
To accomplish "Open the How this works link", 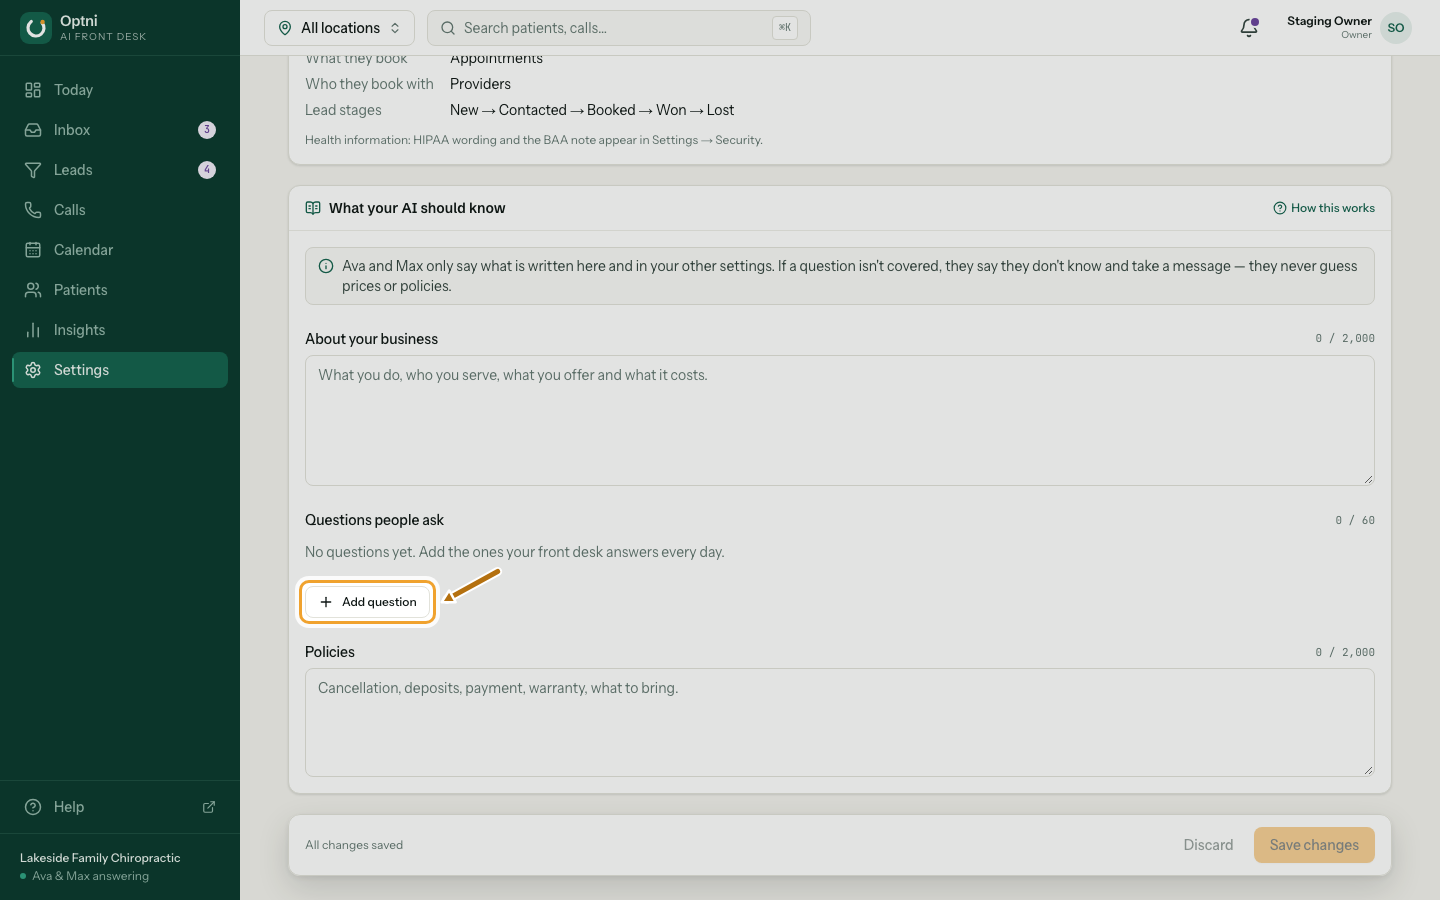I will point(1324,208).
